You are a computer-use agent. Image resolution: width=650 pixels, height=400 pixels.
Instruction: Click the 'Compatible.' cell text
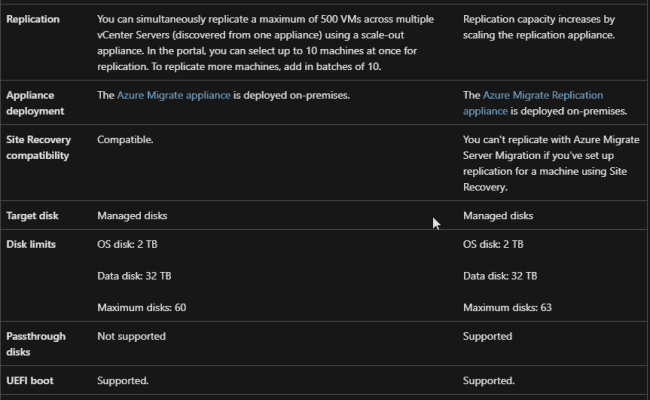click(x=125, y=139)
